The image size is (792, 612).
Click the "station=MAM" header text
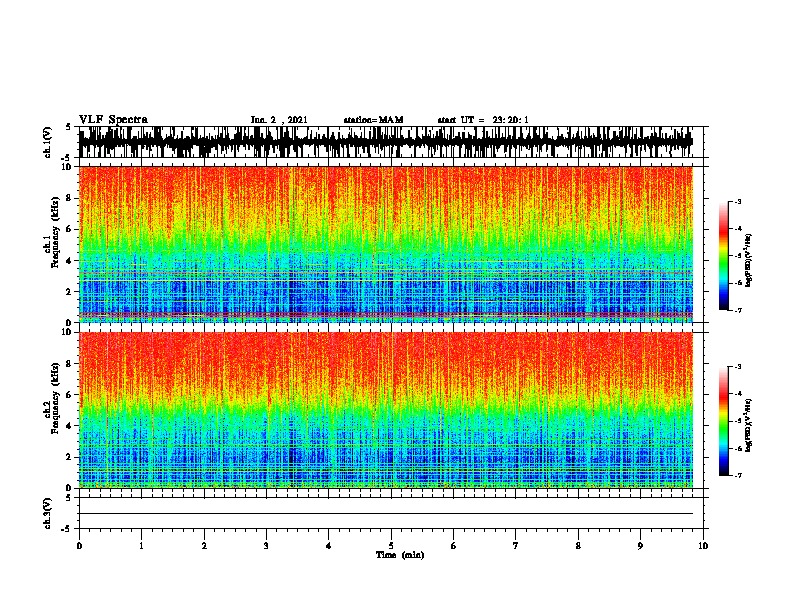pyautogui.click(x=373, y=120)
